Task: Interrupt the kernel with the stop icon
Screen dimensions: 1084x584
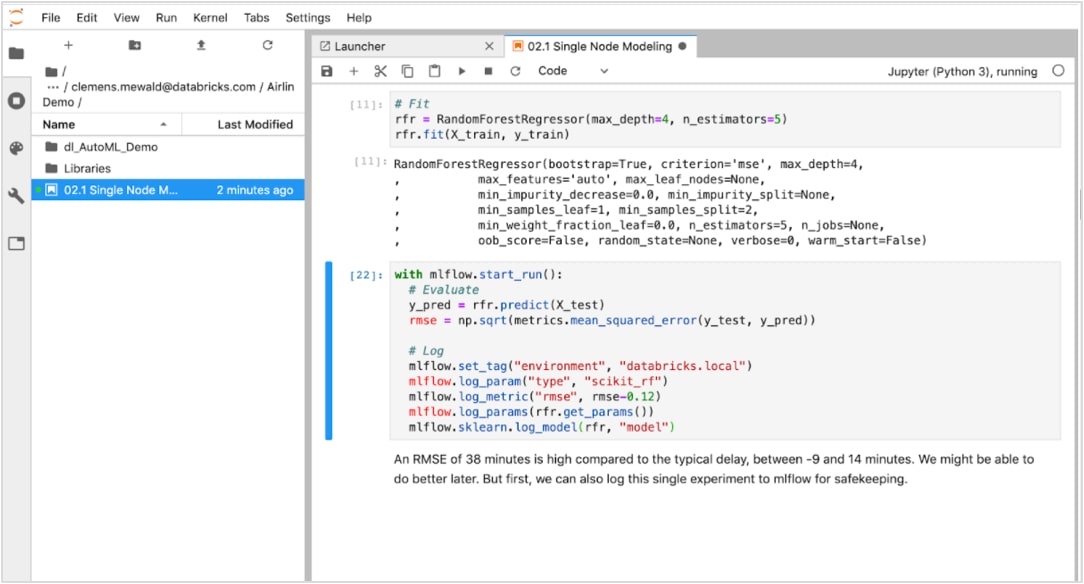Action: (488, 71)
